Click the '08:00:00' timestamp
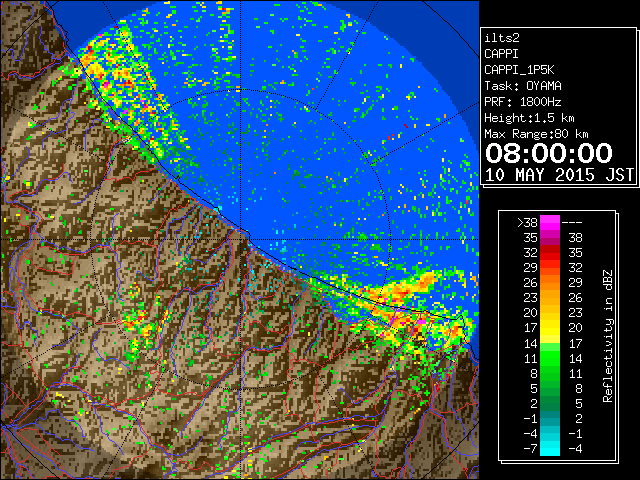The width and height of the screenshot is (640, 480). 549,153
